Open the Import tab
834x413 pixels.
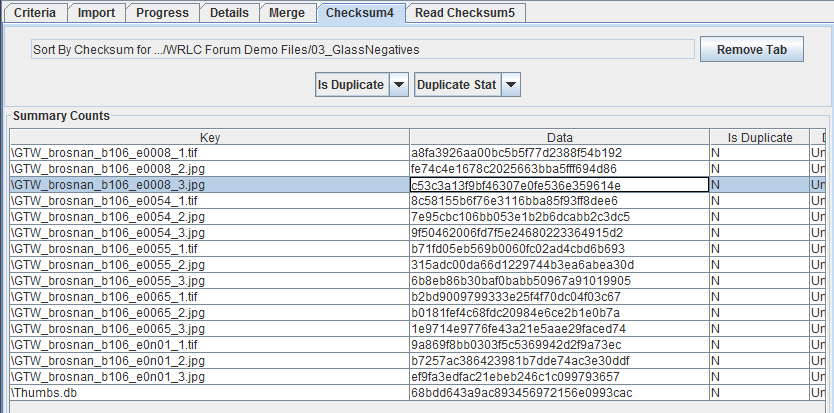pyautogui.click(x=97, y=13)
